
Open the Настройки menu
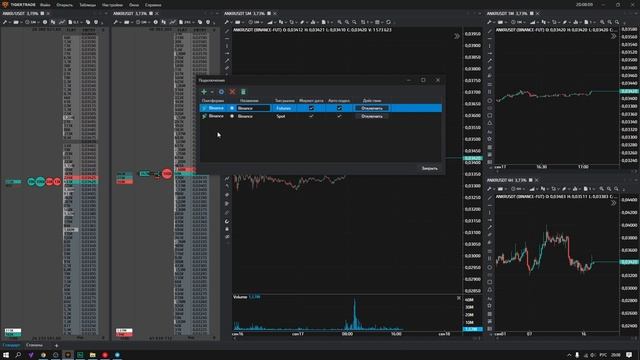pyautogui.click(x=112, y=5)
